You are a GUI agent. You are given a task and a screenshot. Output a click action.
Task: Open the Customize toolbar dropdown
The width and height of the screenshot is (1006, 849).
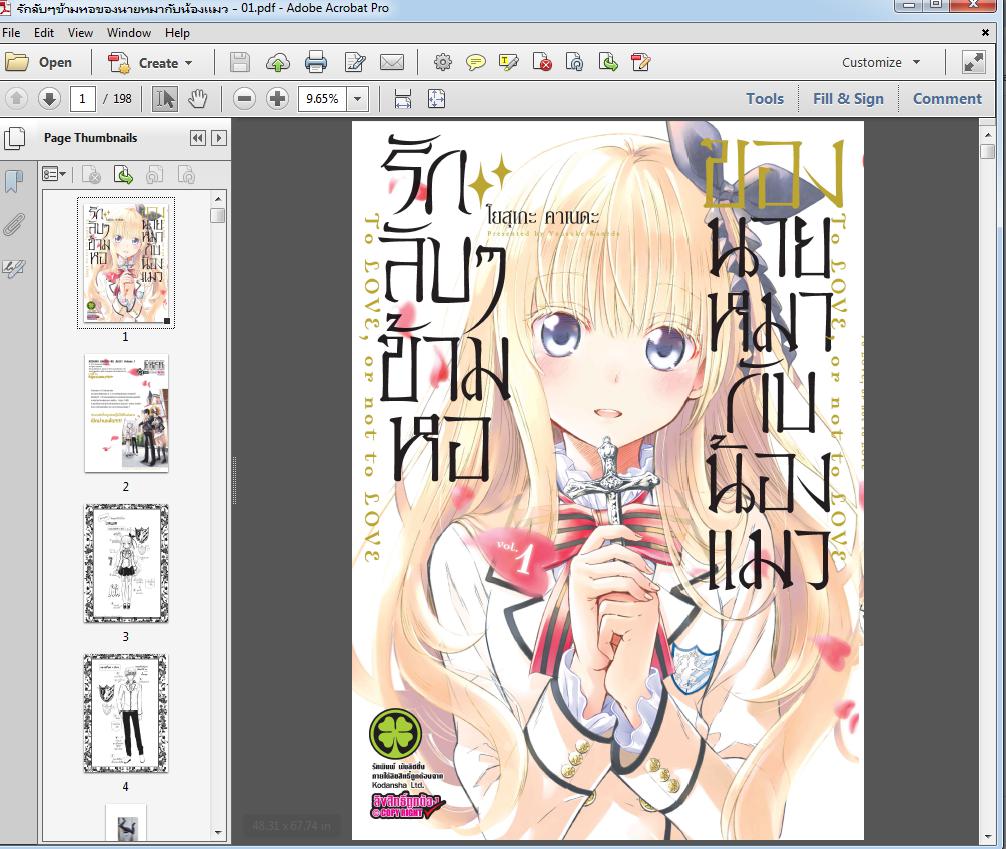coord(881,62)
